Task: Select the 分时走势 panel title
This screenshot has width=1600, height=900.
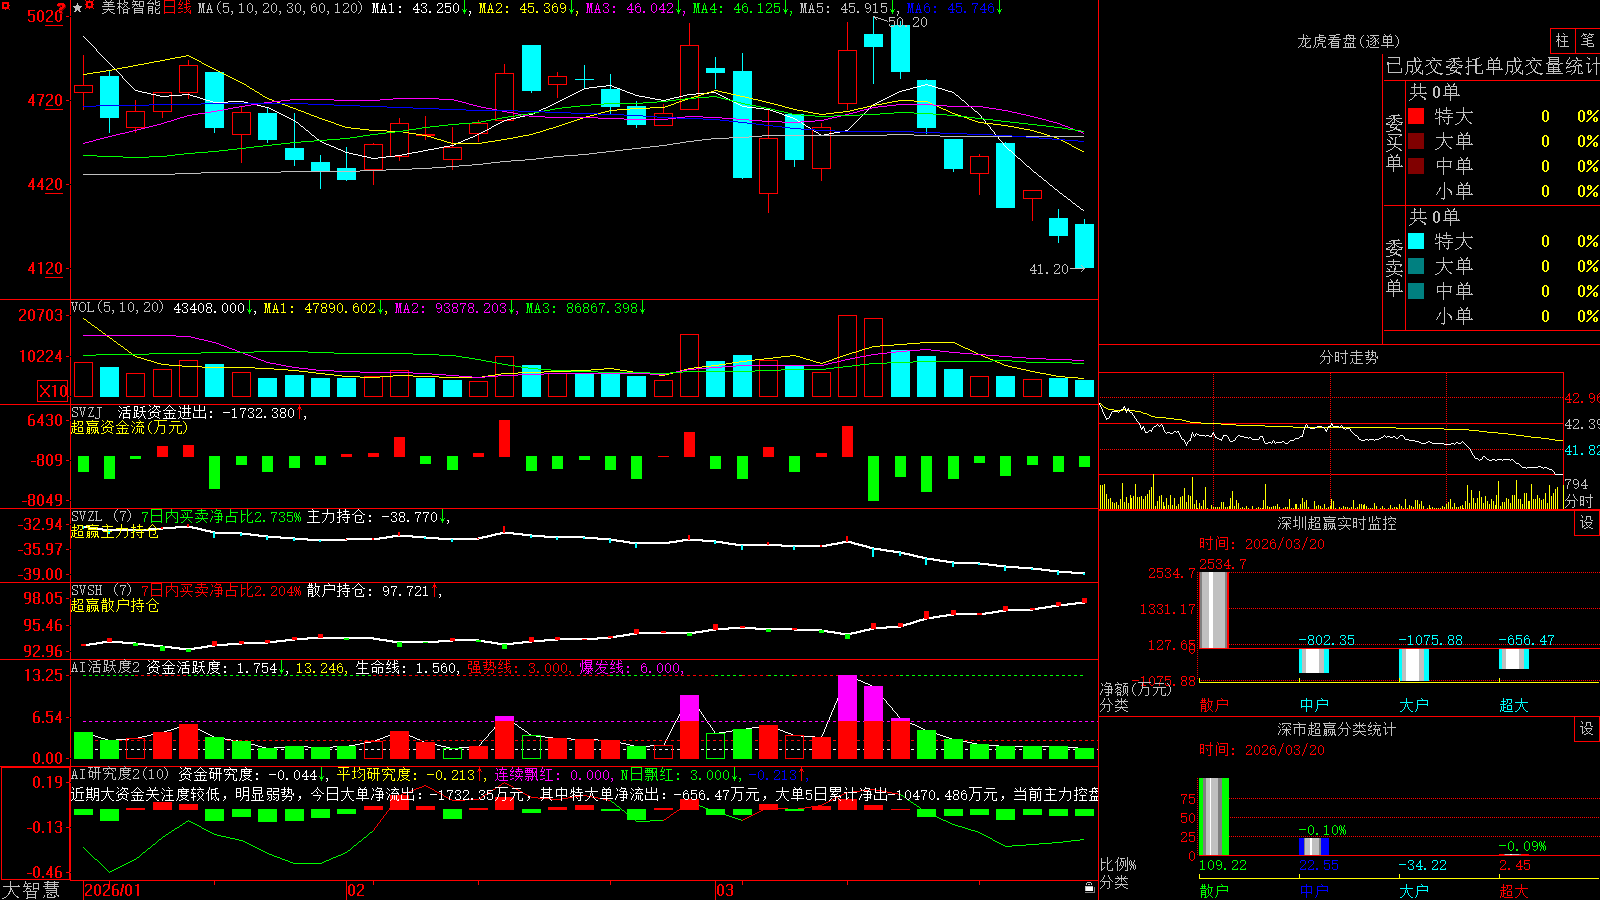Action: coord(1348,357)
